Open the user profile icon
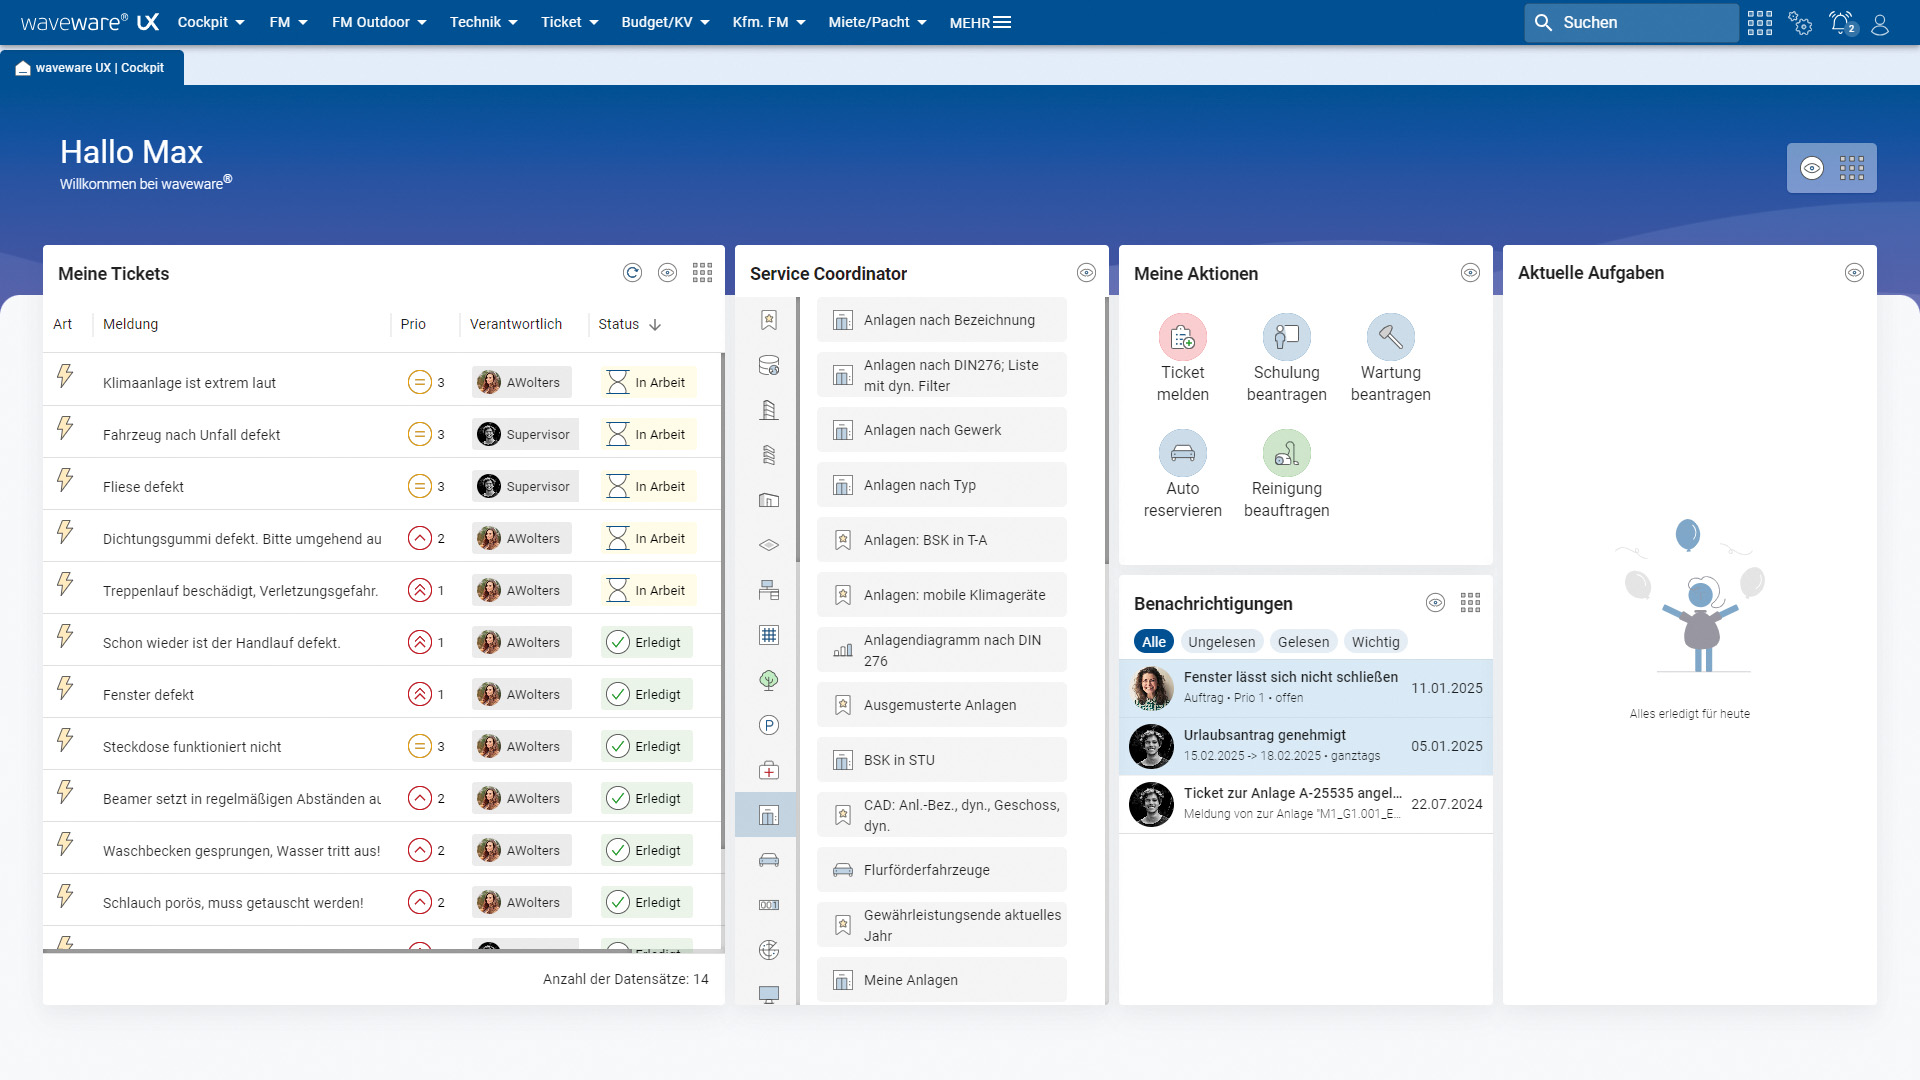Viewport: 1920px width, 1080px height. click(1880, 23)
